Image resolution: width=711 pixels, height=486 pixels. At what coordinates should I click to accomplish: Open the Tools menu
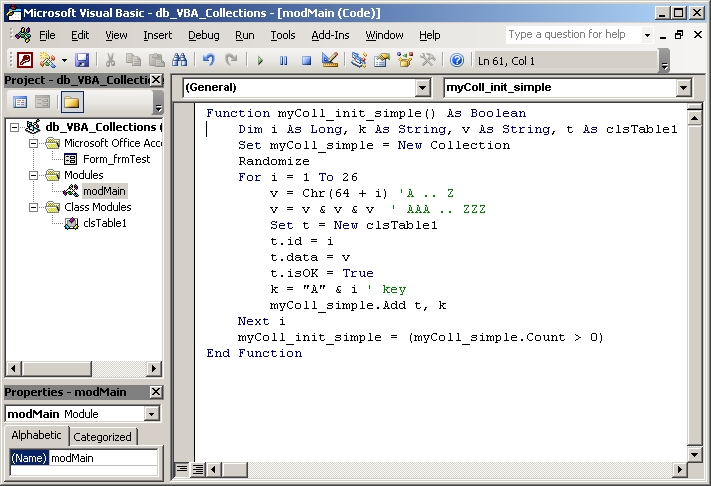(x=283, y=35)
